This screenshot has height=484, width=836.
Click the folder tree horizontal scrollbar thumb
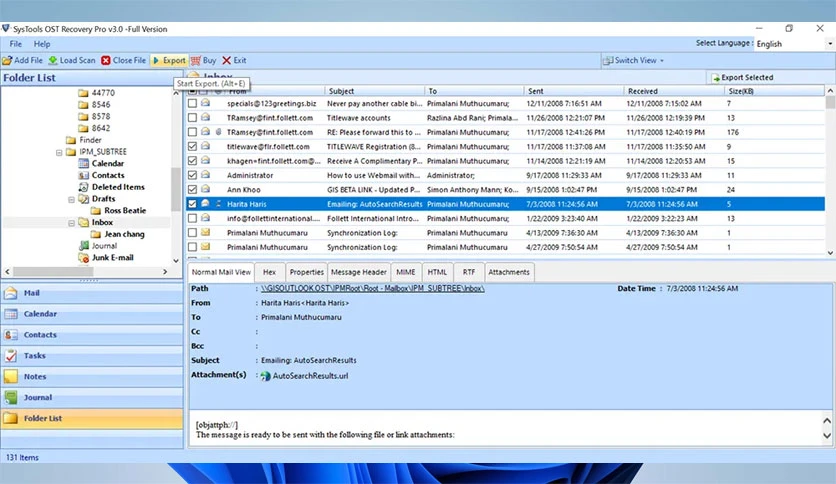[x=53, y=272]
